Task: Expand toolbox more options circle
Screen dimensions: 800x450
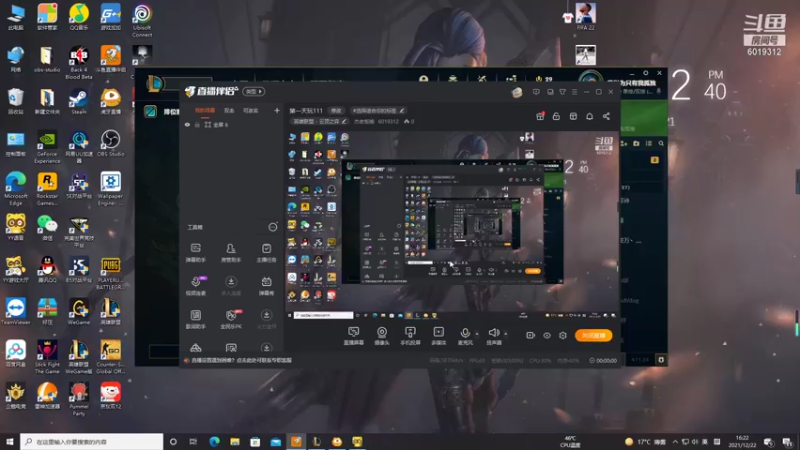Action: tap(273, 227)
